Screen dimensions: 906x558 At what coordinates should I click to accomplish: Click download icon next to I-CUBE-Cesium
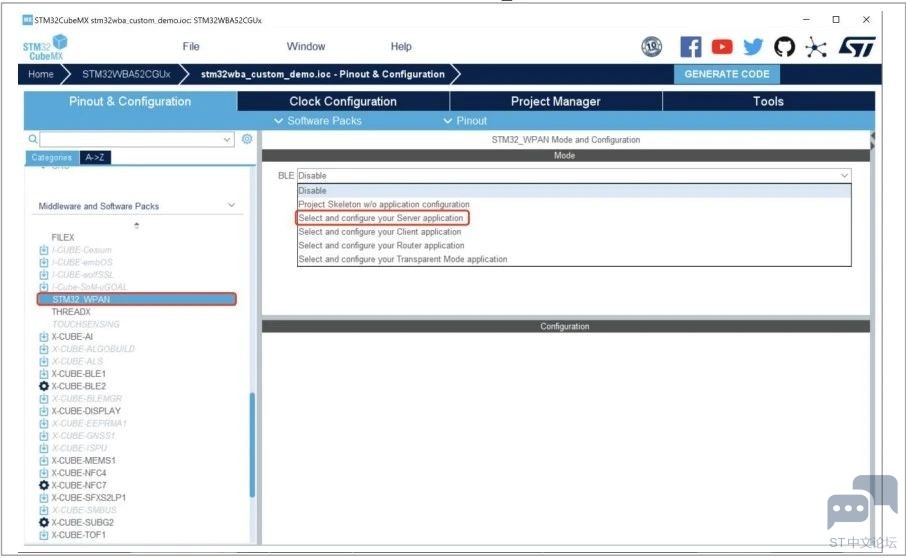43,250
